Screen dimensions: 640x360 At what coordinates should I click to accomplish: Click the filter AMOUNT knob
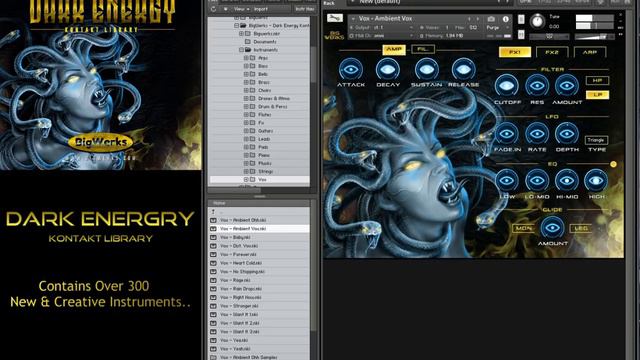coord(567,86)
